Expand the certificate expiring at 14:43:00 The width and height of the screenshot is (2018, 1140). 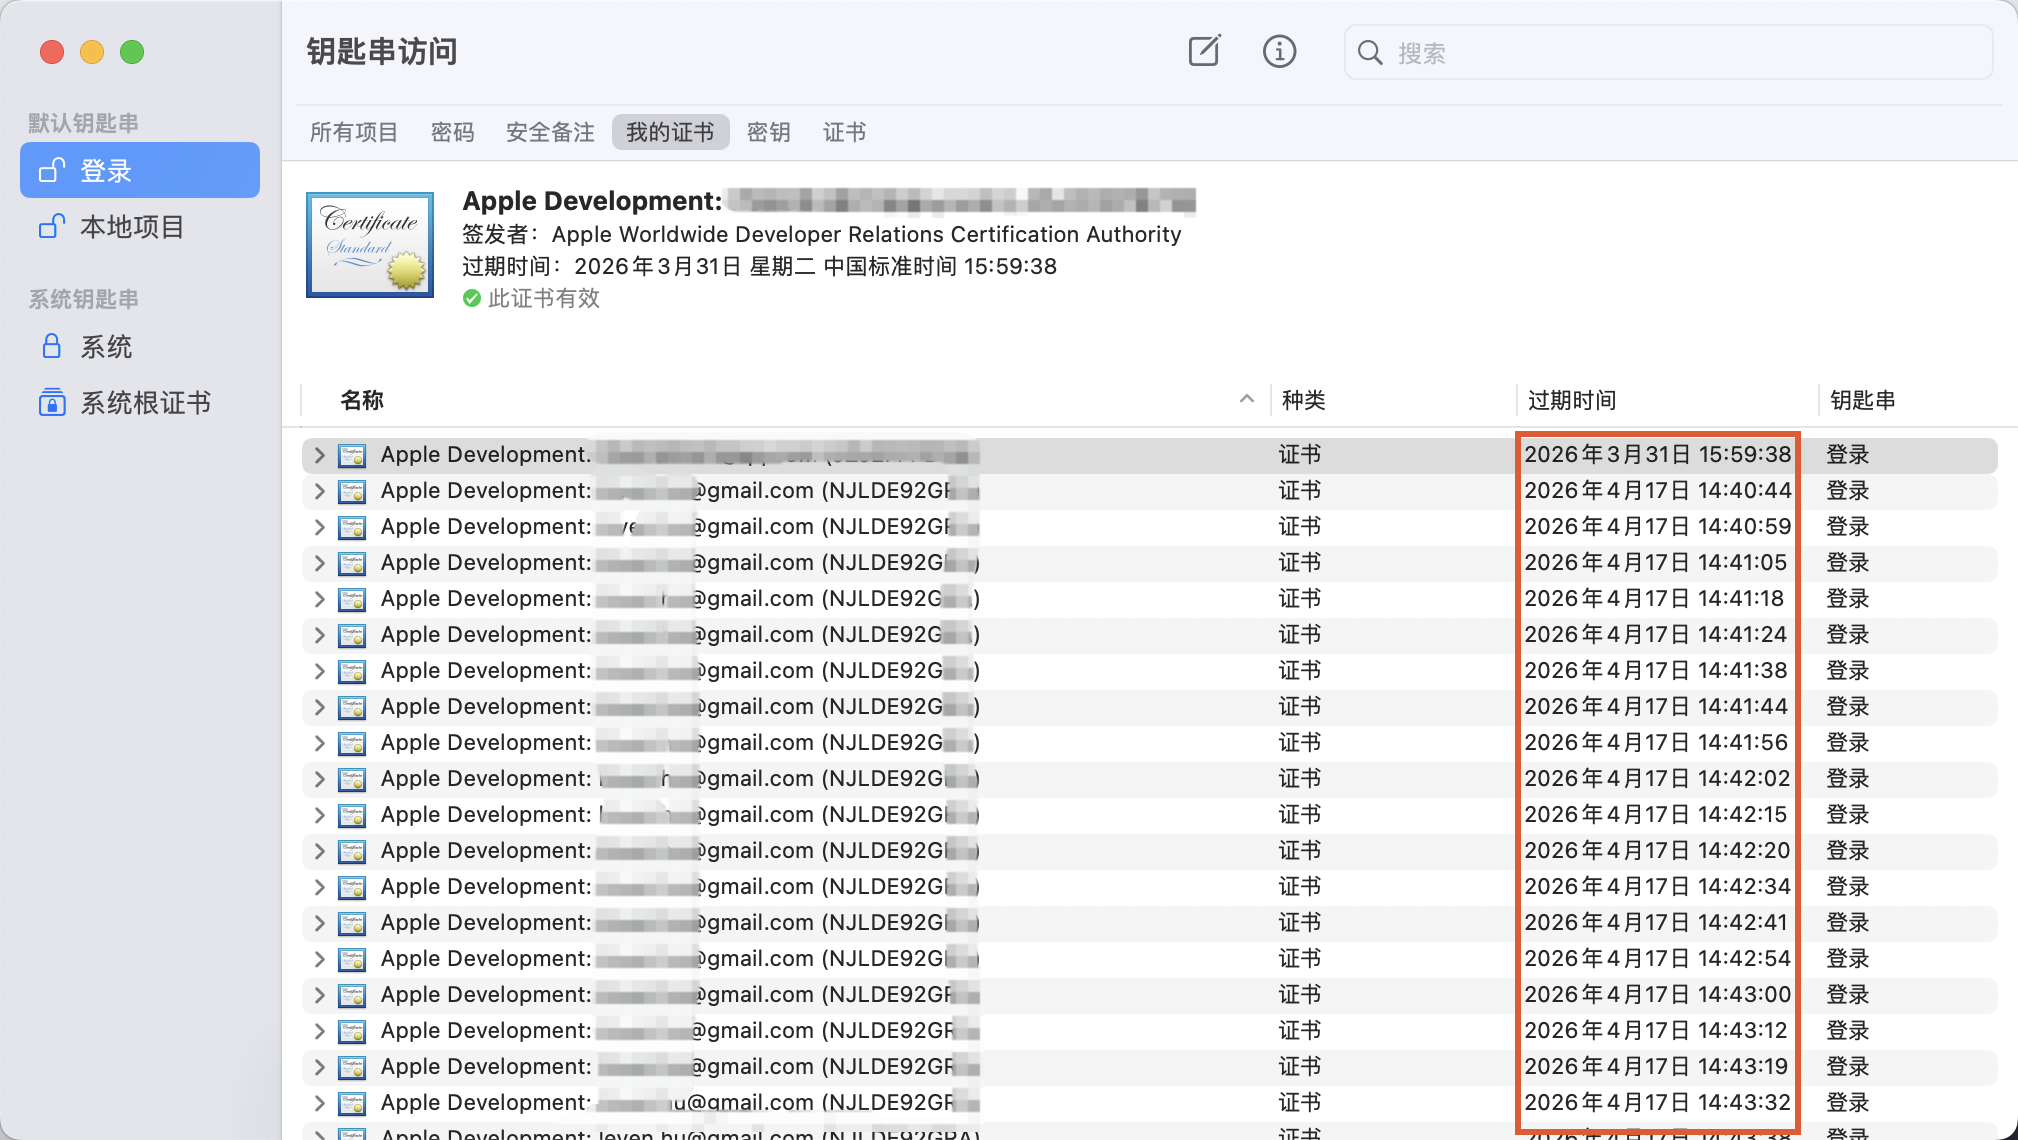319,996
